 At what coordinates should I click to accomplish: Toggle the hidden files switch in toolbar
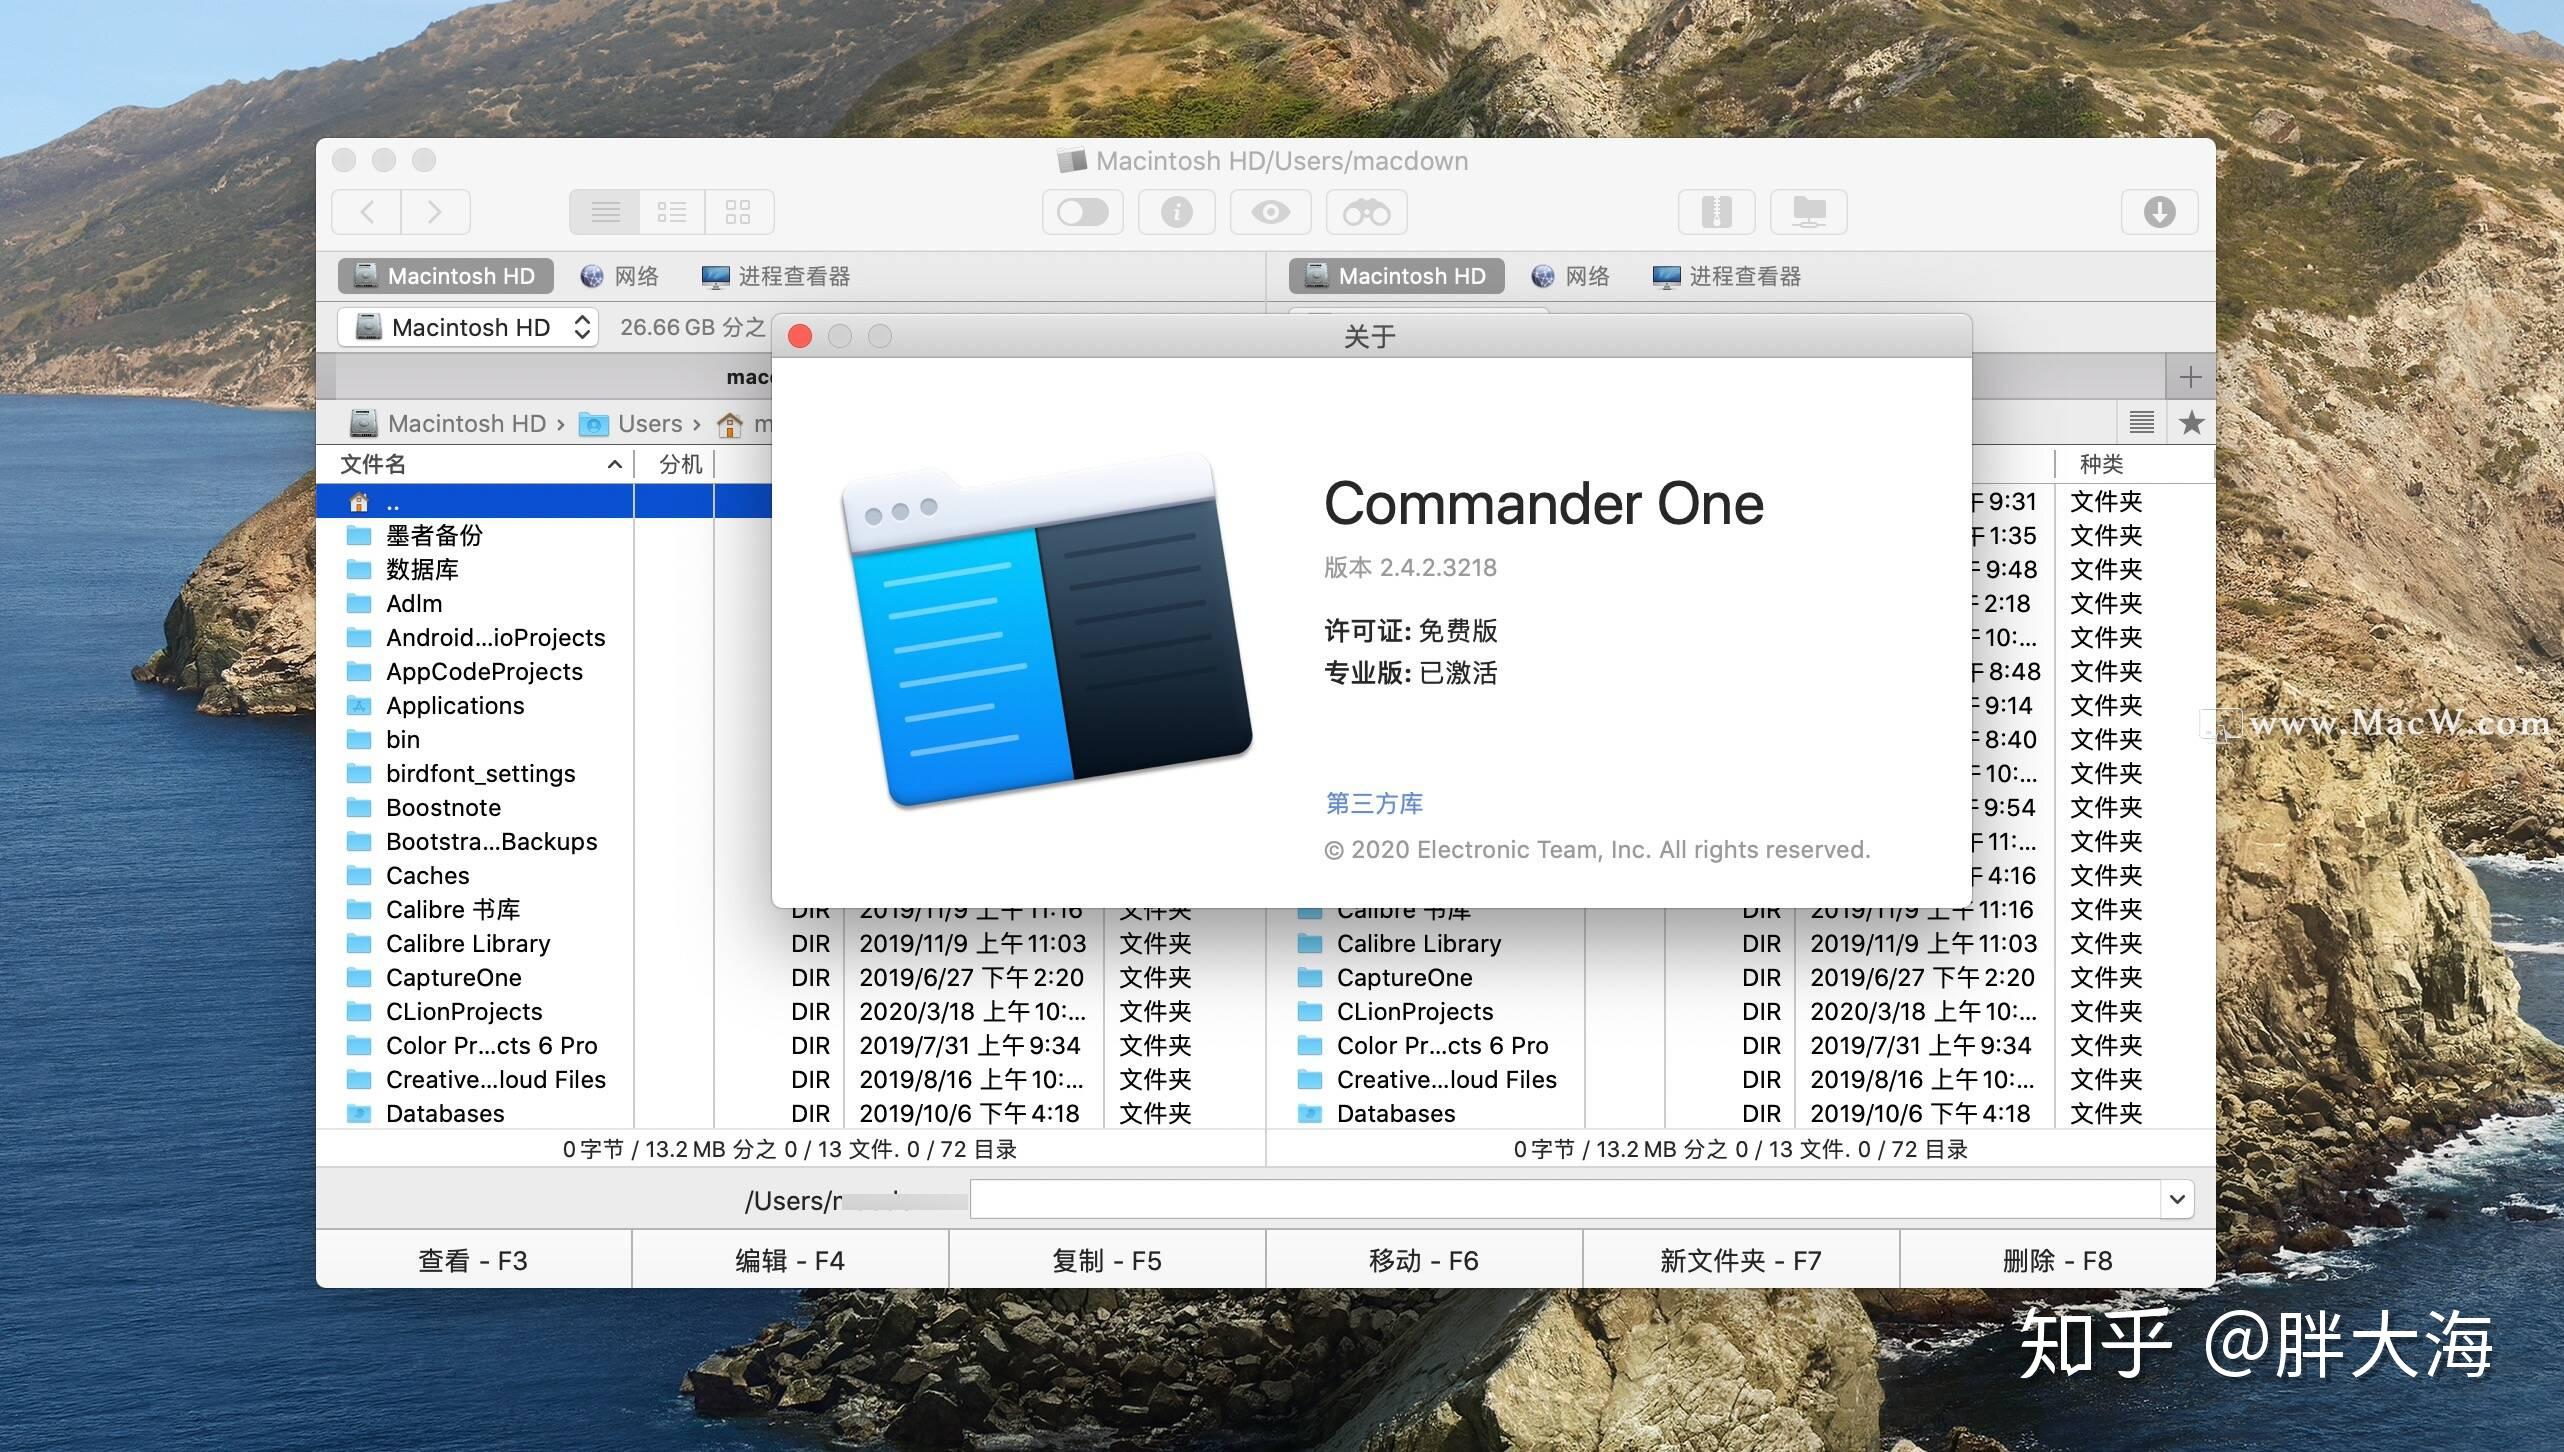(1083, 211)
